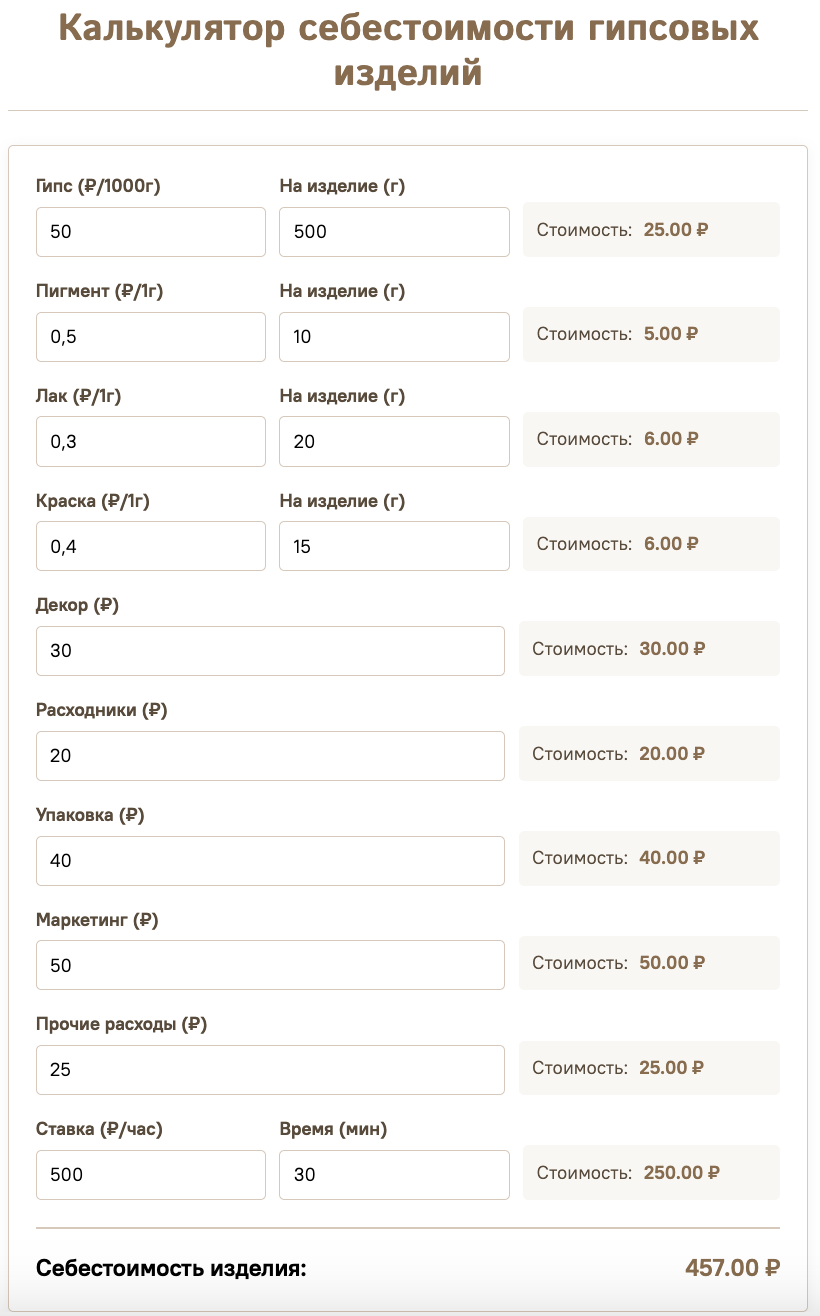Viewport: 820px width, 1316px height.
Task: Click the Декор cost input field
Action: [270, 651]
